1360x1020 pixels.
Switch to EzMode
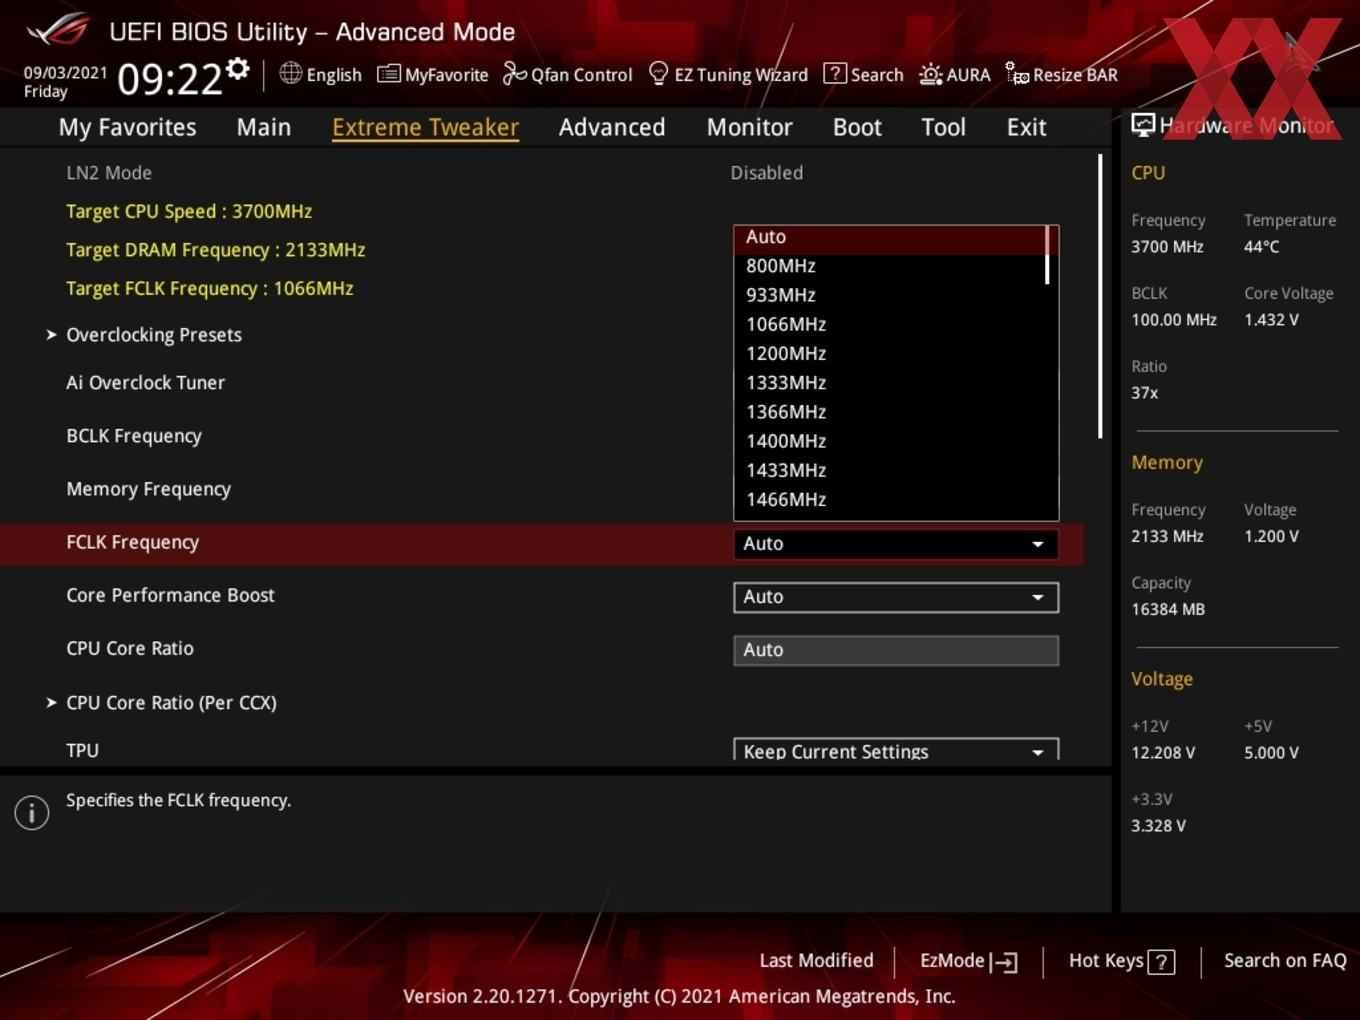(x=968, y=961)
